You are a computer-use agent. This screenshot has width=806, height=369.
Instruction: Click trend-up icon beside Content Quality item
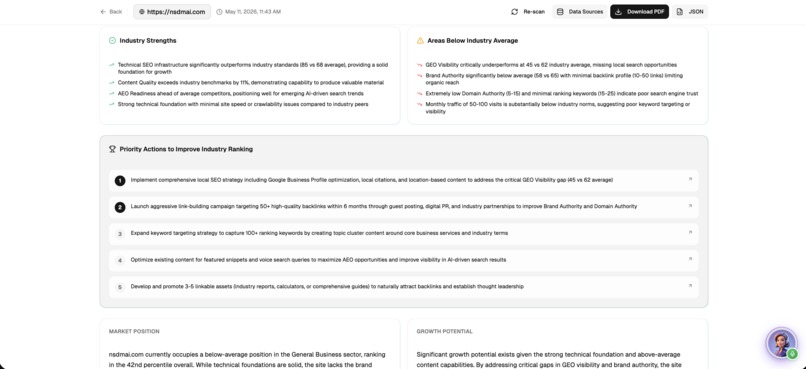[112, 83]
